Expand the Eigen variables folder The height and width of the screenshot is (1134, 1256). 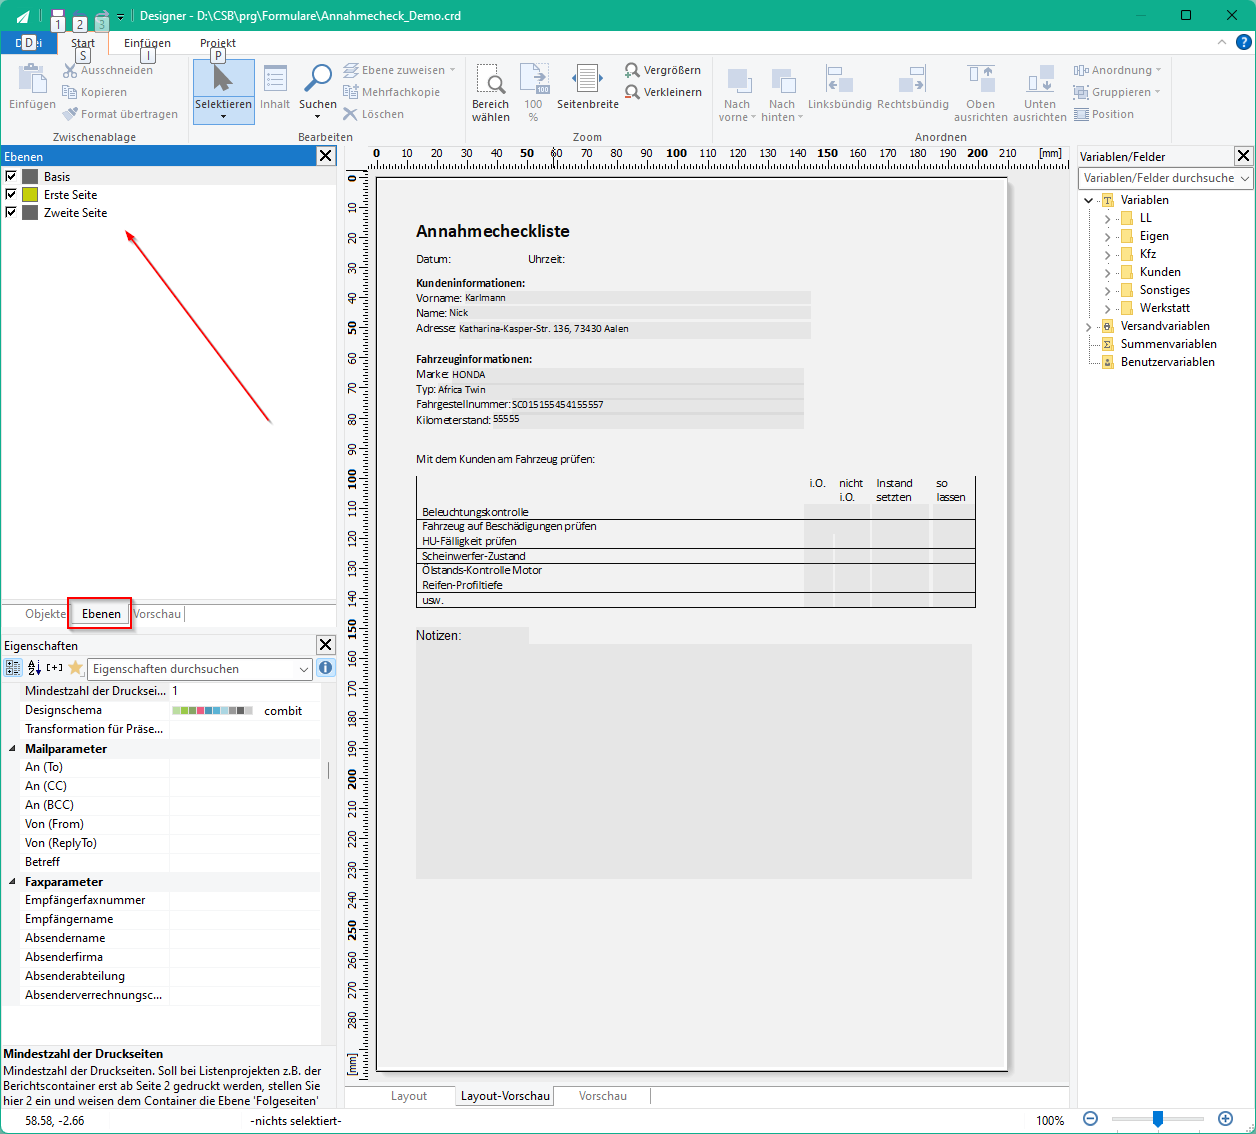(1107, 236)
